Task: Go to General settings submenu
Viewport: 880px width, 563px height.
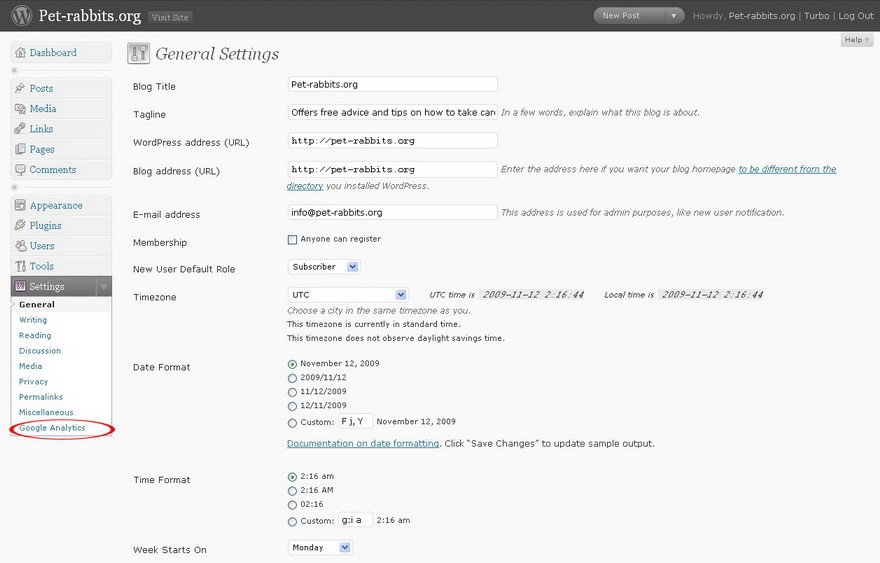Action: pyautogui.click(x=37, y=304)
